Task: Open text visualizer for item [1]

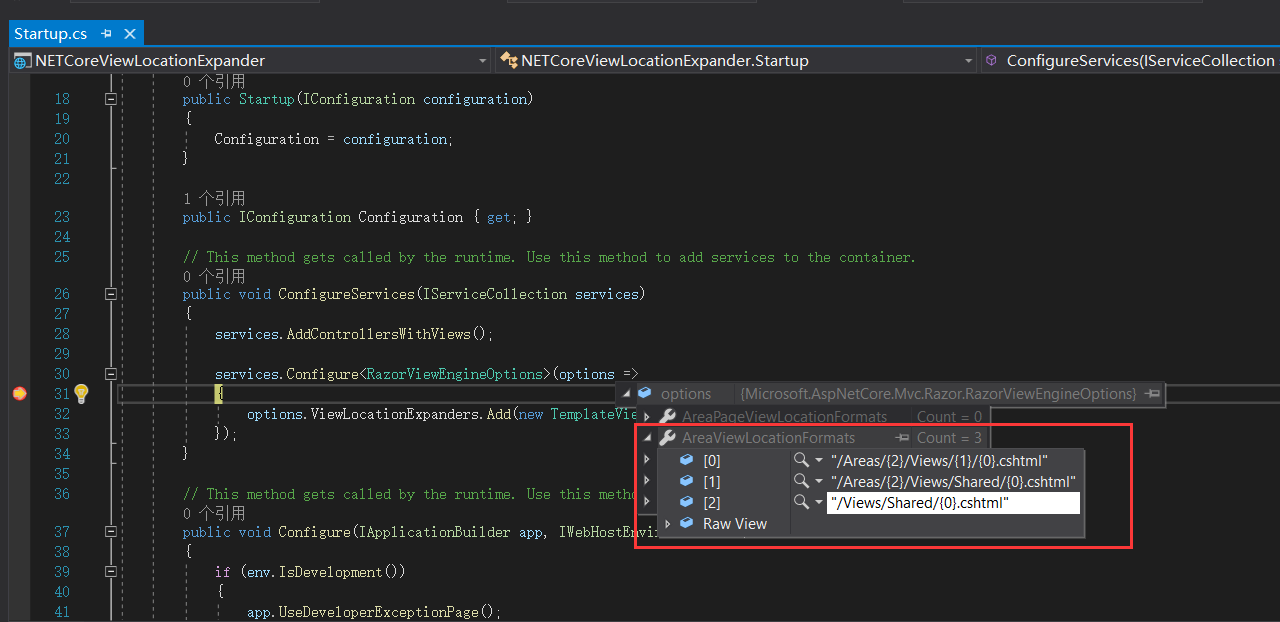Action: click(801, 481)
